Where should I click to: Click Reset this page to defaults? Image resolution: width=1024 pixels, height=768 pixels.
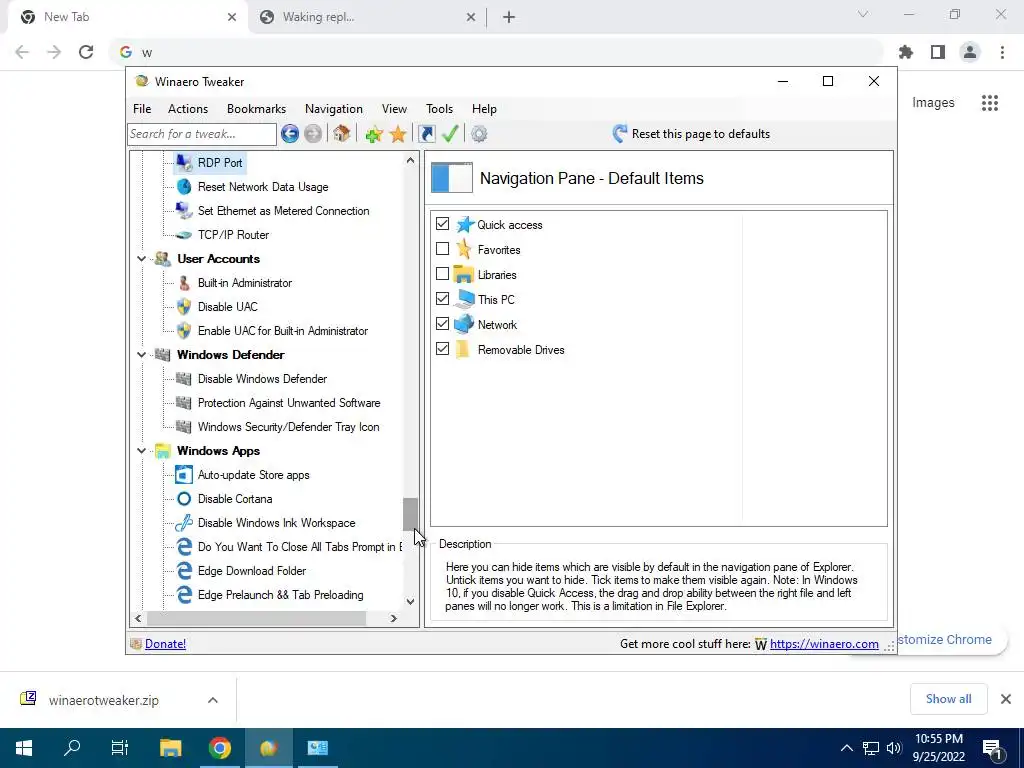[x=701, y=134]
